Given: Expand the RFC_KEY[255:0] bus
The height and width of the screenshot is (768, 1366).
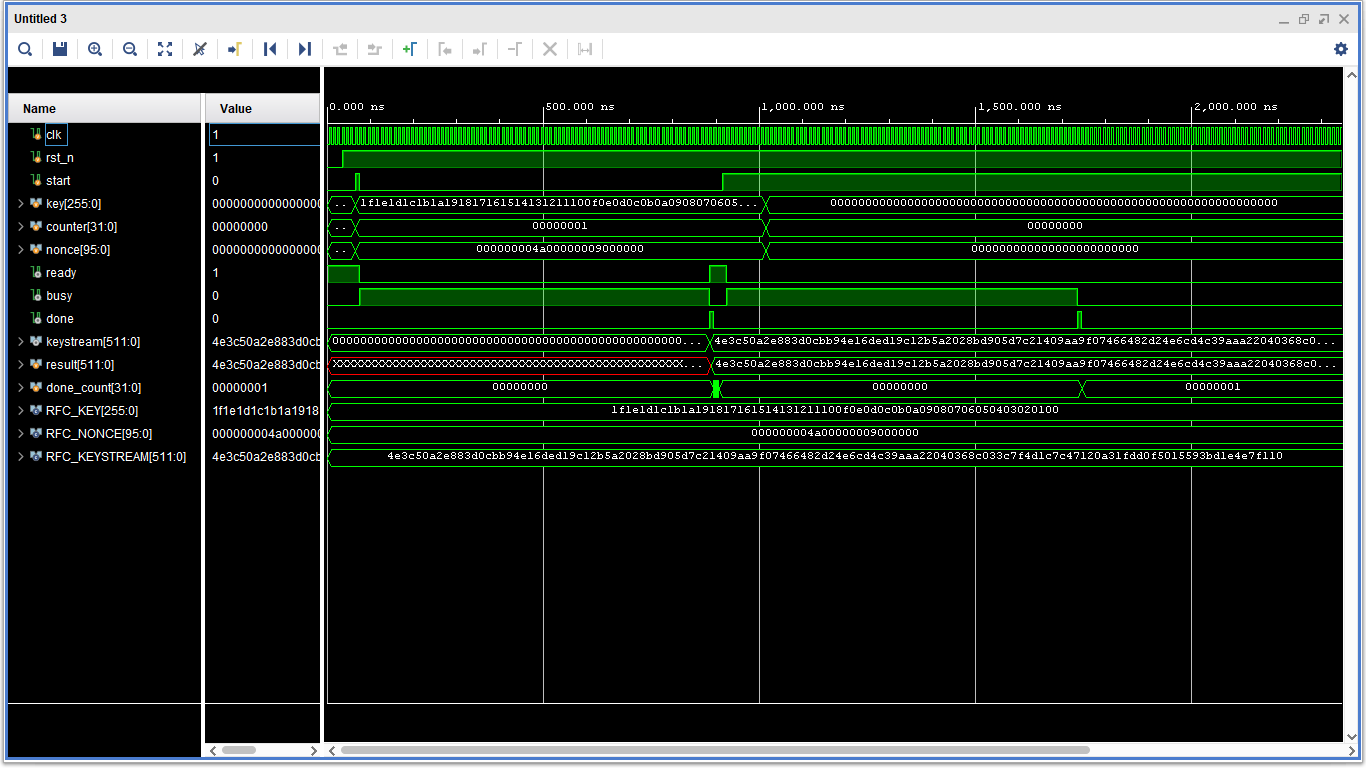Looking at the screenshot, I should (20, 411).
